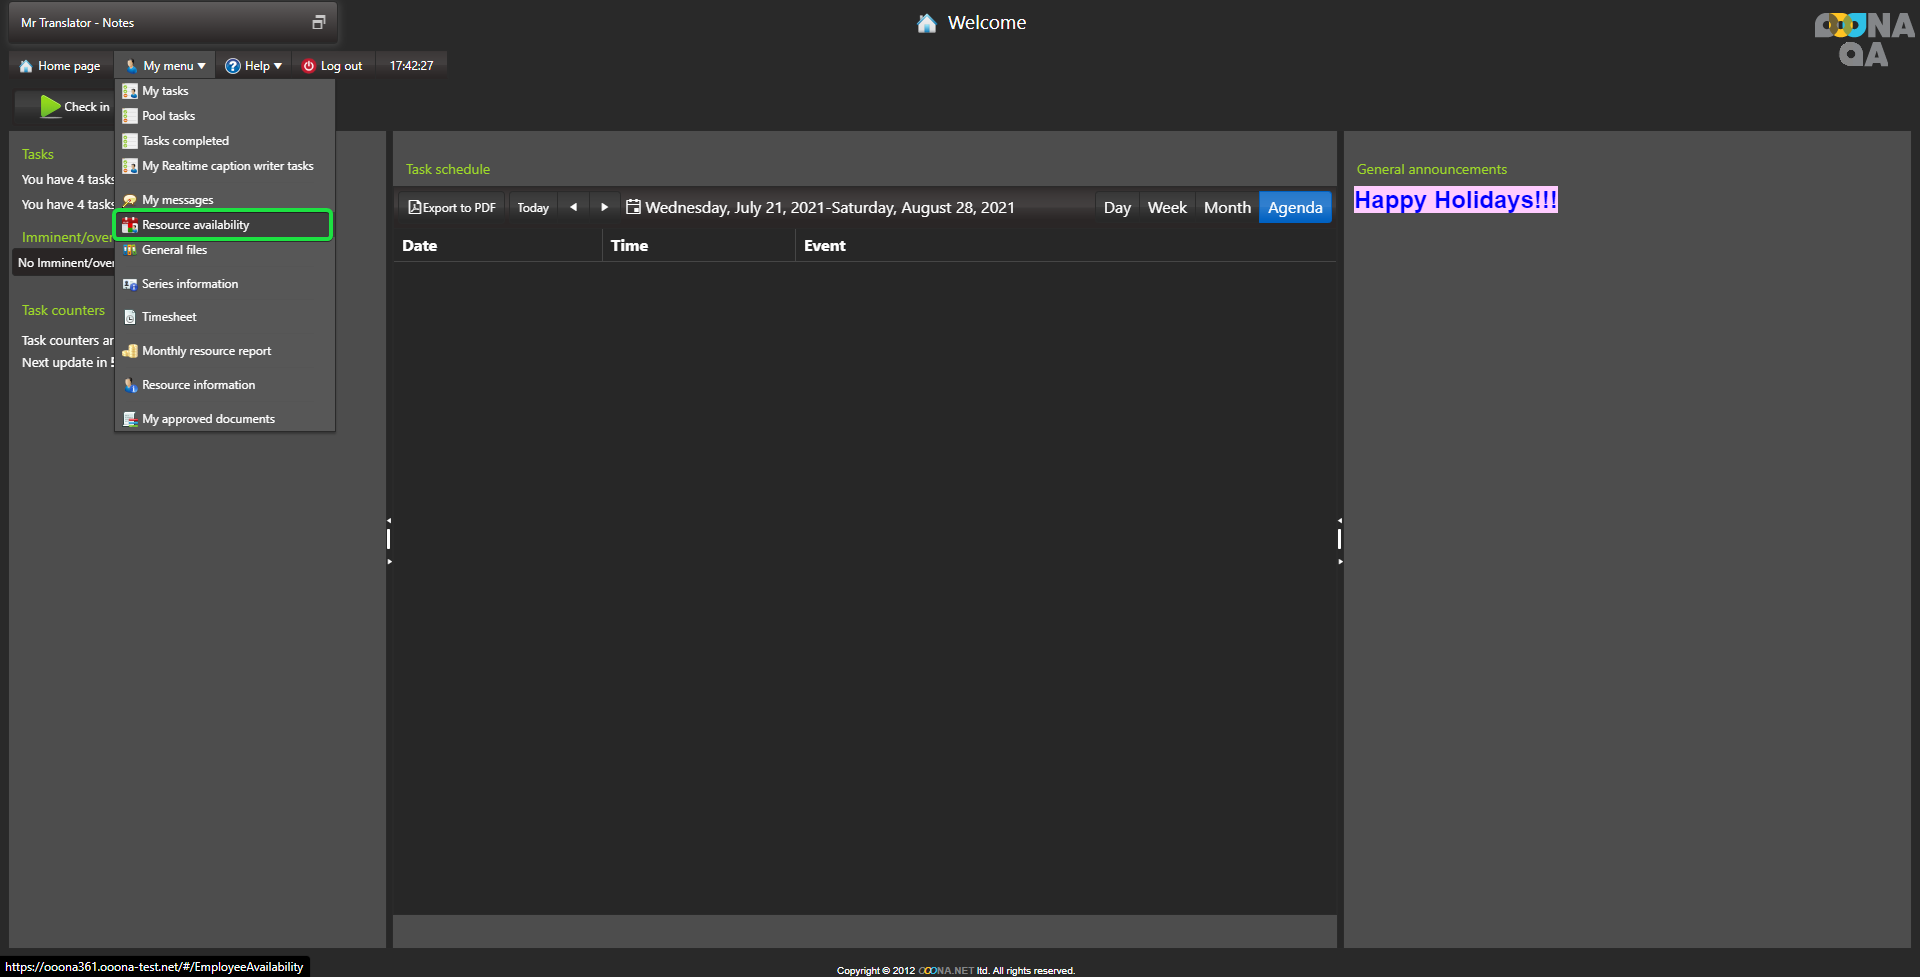This screenshot has width=1920, height=977.
Task: Open Timesheet from the menu
Action: point(169,317)
